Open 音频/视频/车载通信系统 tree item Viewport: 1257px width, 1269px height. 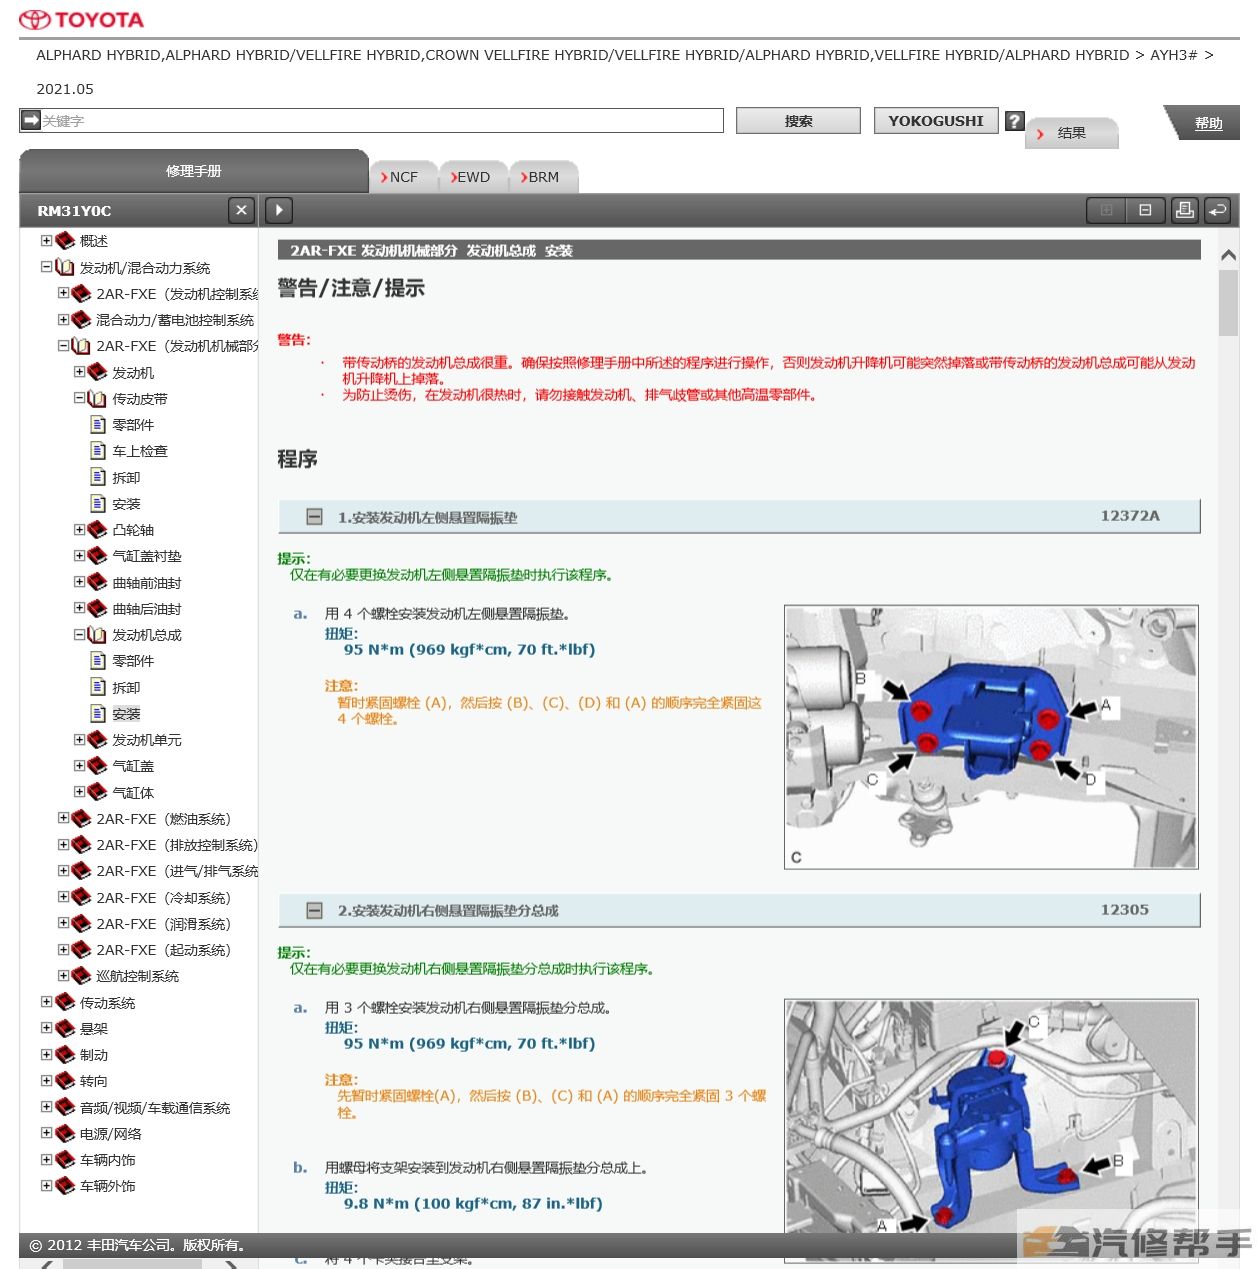[x=155, y=1107]
